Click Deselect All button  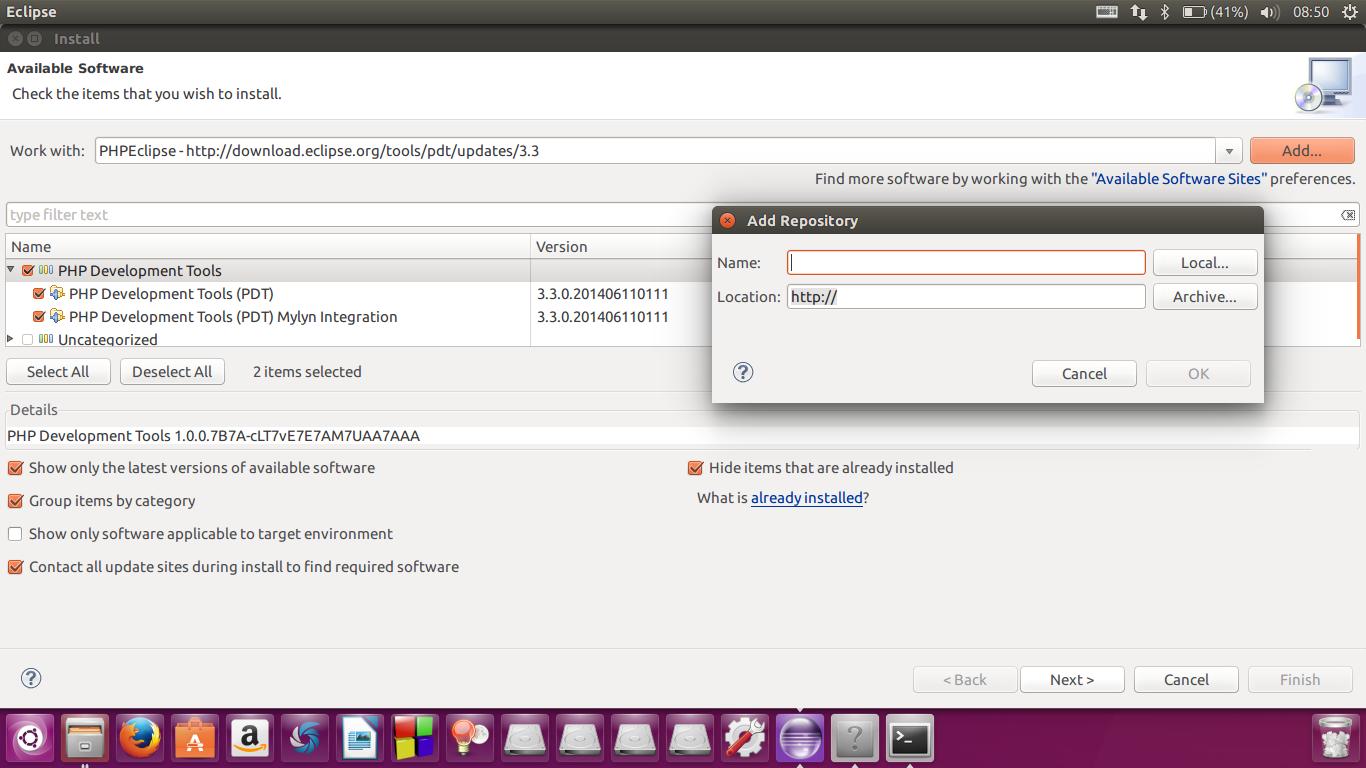[x=172, y=372]
